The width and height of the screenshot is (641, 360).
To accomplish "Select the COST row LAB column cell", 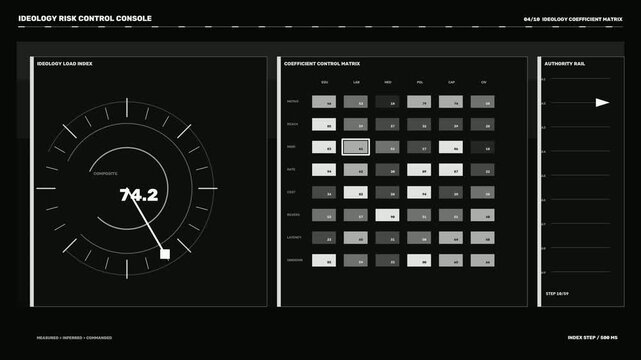I will click(x=356, y=192).
